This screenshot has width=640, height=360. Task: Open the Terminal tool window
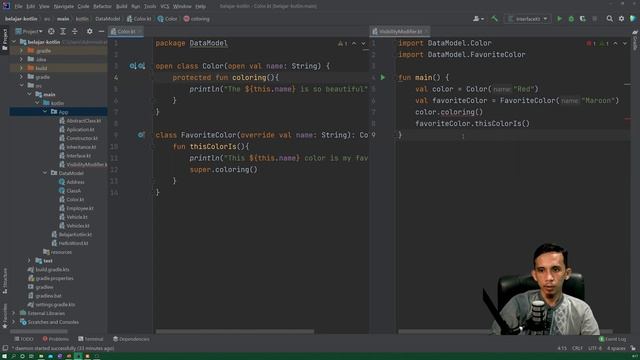[91, 339]
